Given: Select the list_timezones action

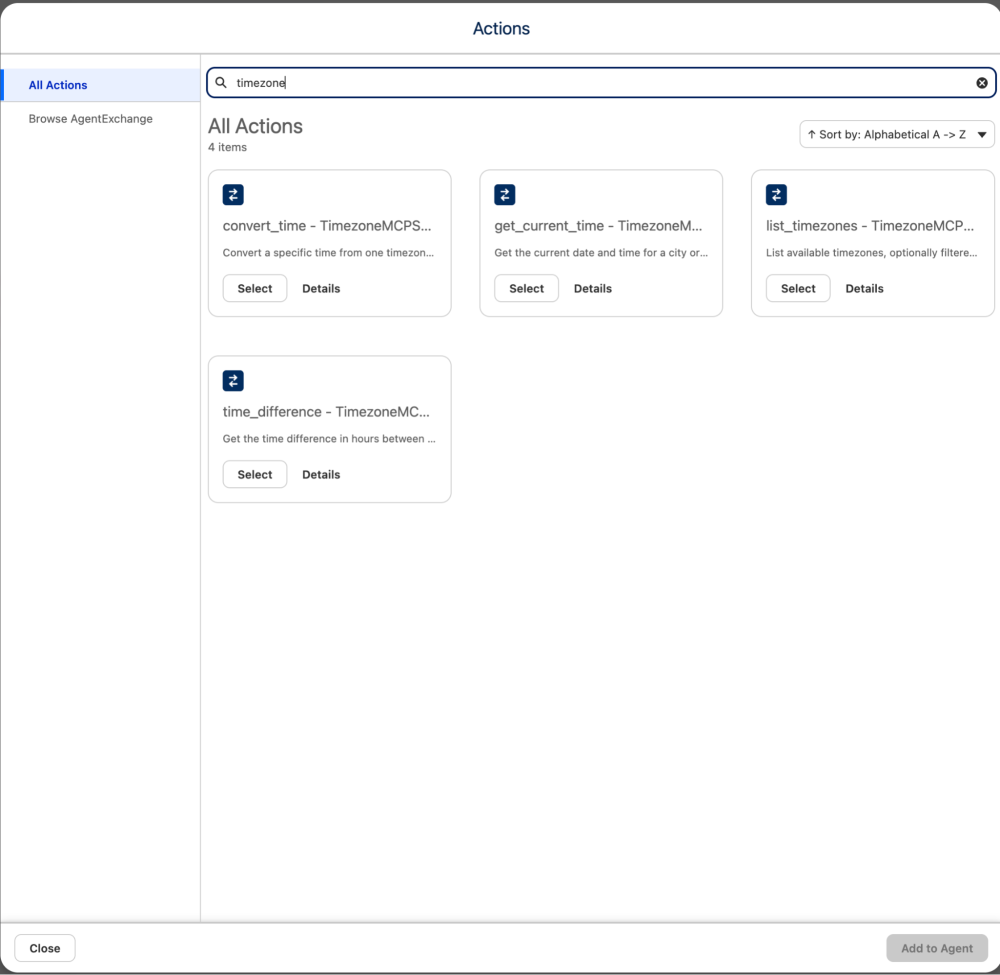Looking at the screenshot, I should click(798, 288).
